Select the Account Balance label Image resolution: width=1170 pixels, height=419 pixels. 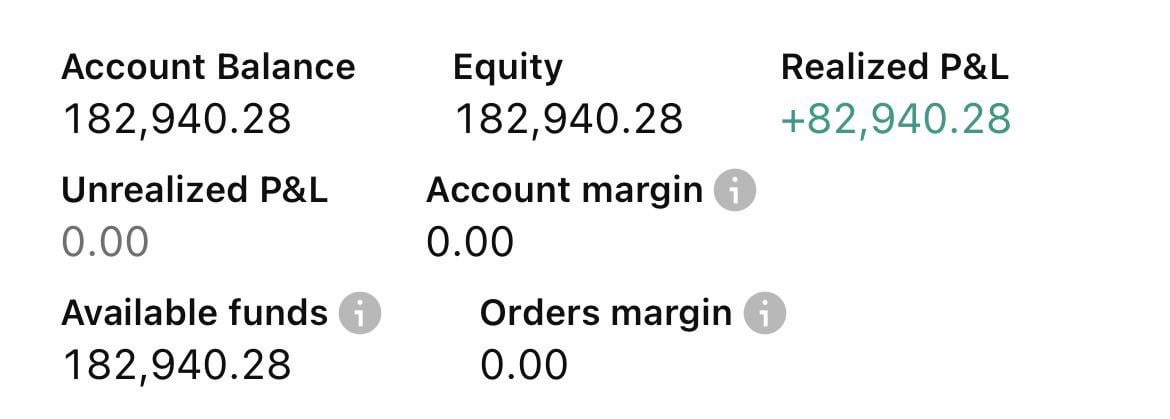pyautogui.click(x=208, y=67)
